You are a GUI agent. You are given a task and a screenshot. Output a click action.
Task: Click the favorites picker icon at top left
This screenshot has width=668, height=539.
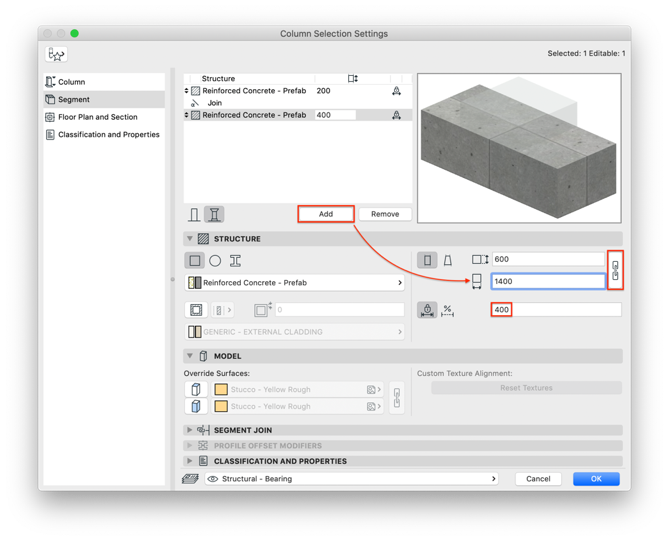[x=56, y=55]
